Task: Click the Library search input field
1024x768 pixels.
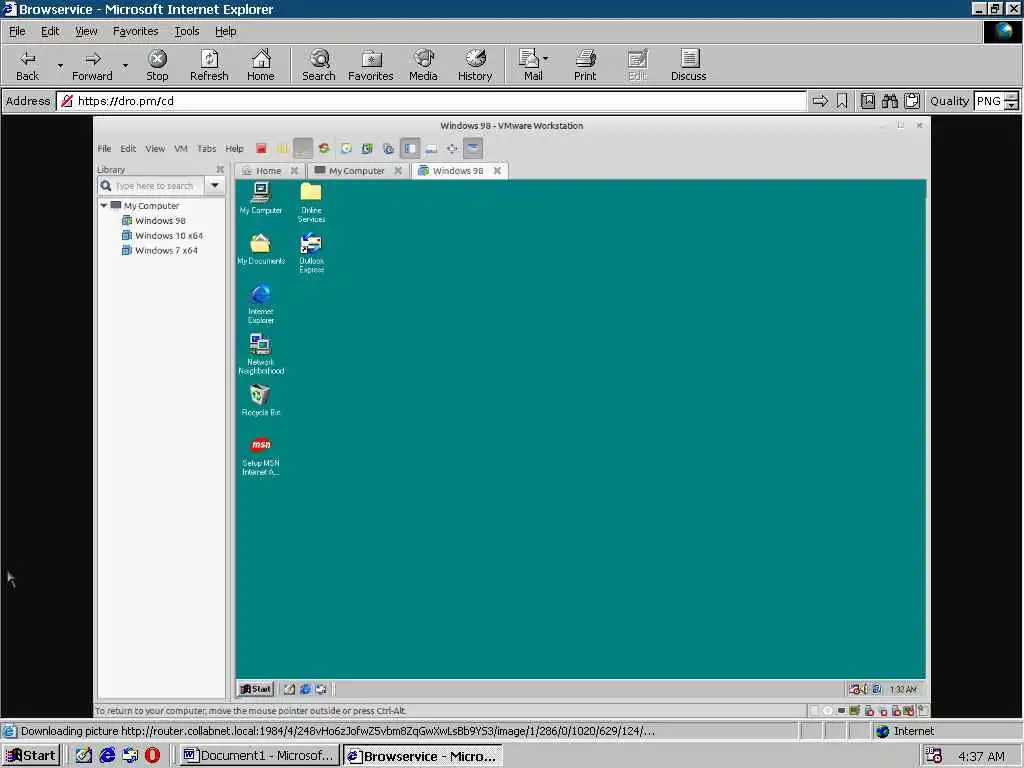Action: 152,185
